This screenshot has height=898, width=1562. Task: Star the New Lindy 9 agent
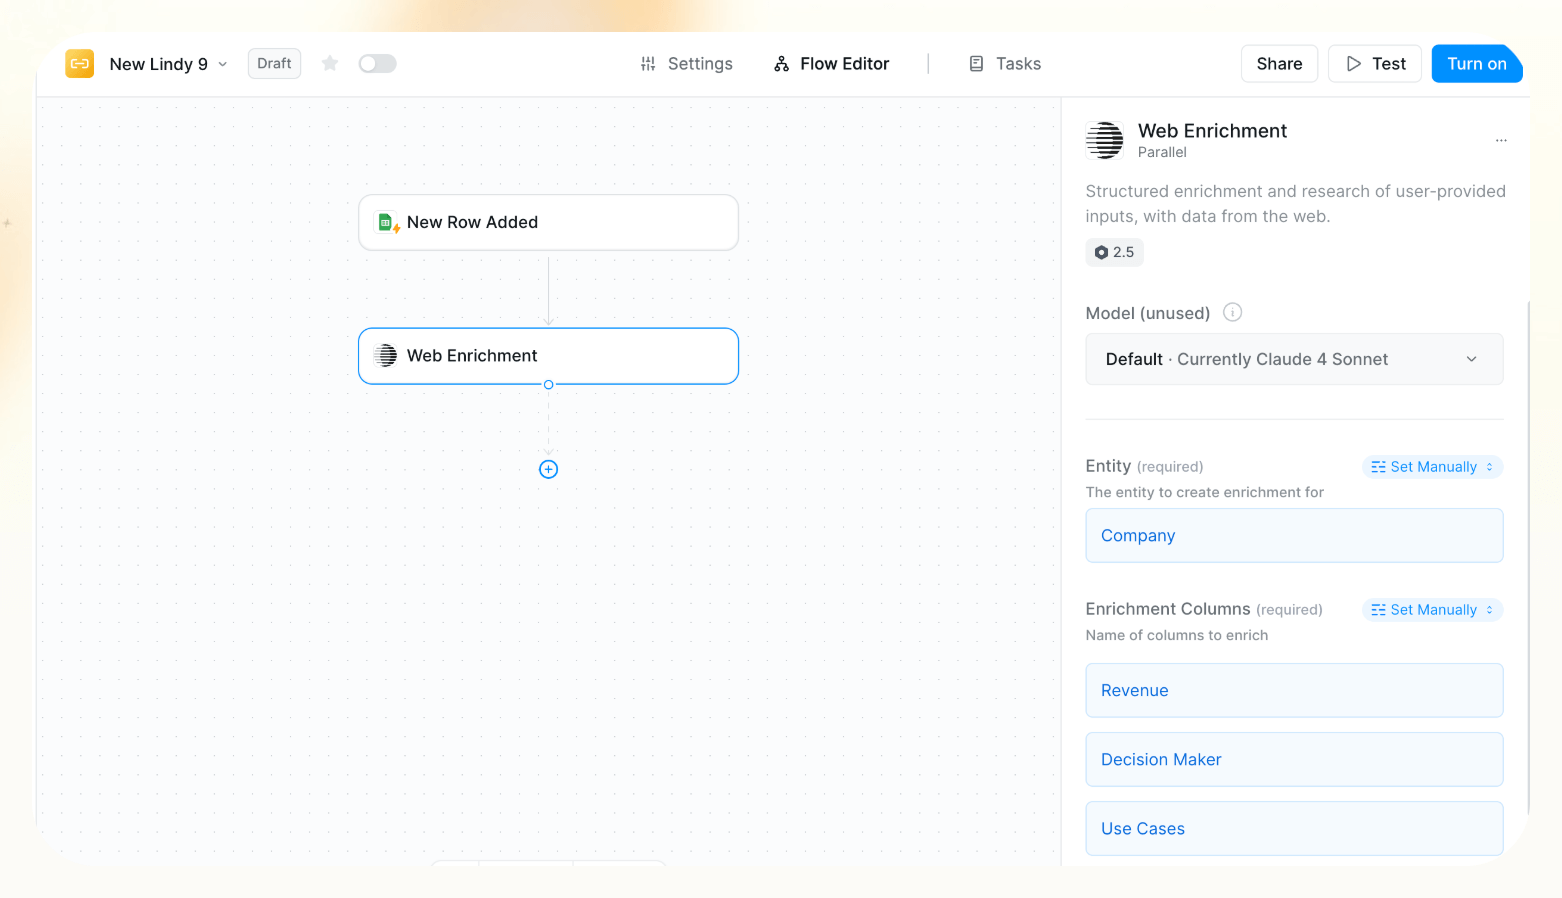click(x=330, y=63)
